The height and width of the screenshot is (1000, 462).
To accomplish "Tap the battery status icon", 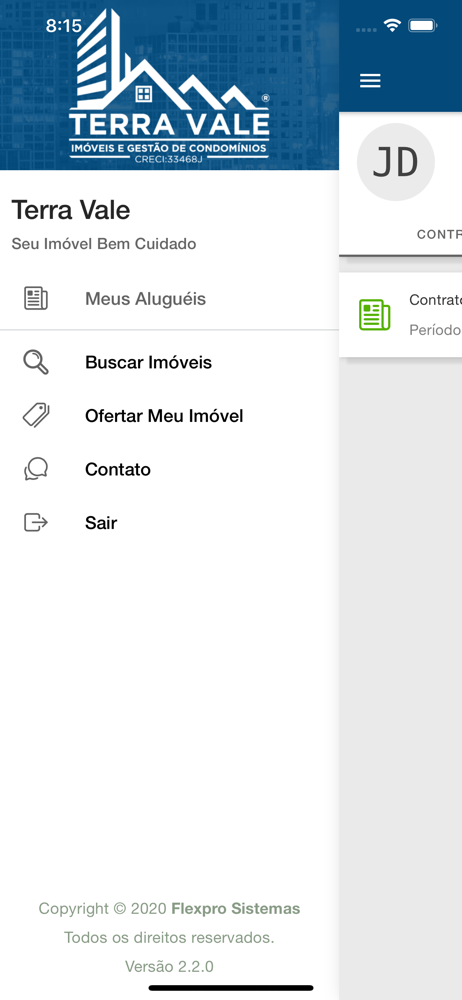I will pyautogui.click(x=422, y=26).
